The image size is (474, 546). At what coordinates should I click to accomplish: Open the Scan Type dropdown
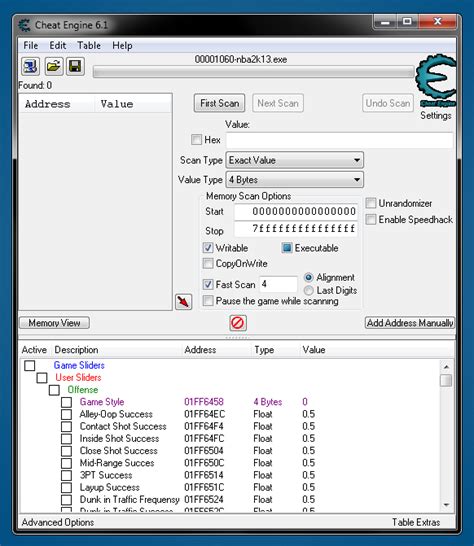[295, 160]
